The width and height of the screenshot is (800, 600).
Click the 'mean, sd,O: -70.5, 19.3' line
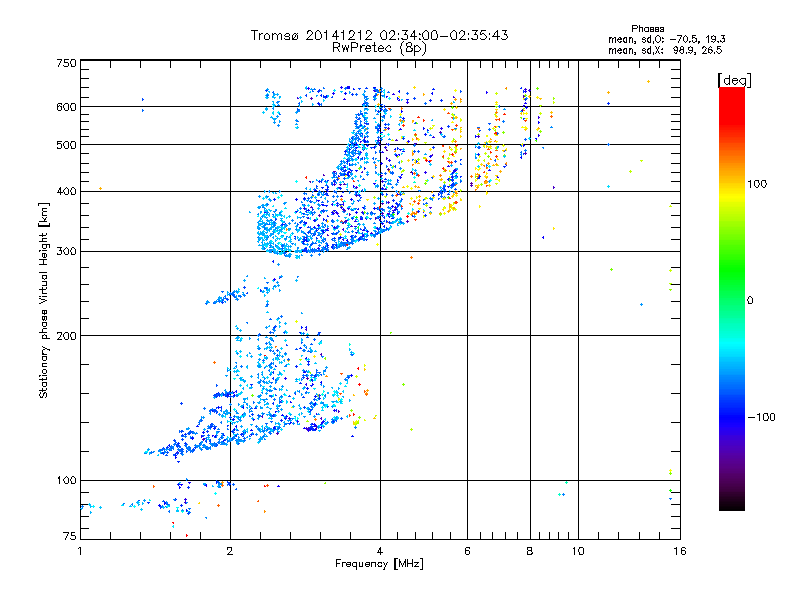666,39
